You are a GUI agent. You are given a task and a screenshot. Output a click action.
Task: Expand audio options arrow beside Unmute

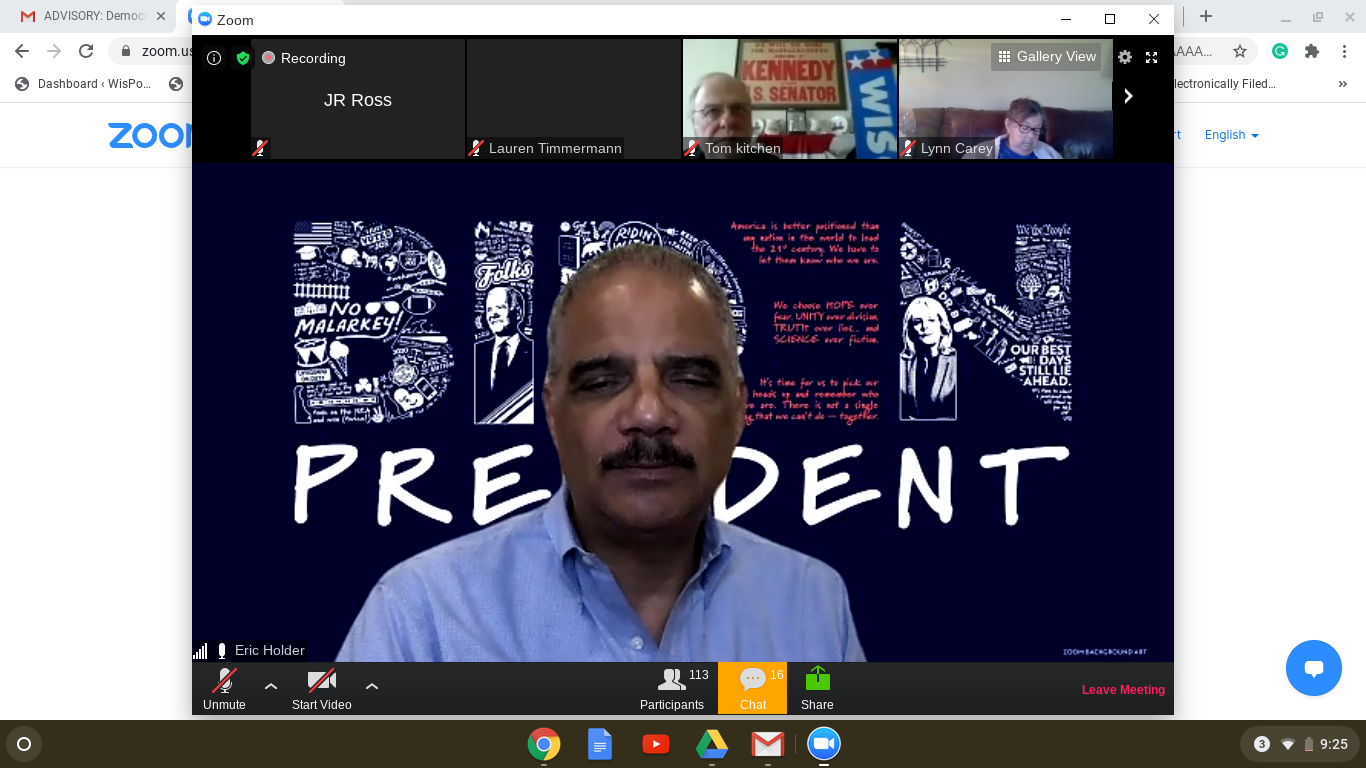coord(271,686)
